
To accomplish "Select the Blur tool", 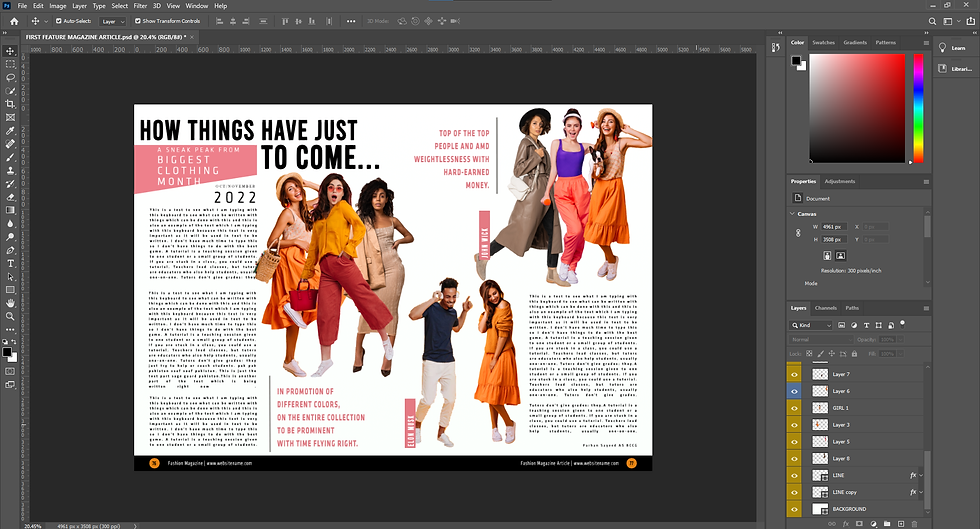I will [x=10, y=223].
